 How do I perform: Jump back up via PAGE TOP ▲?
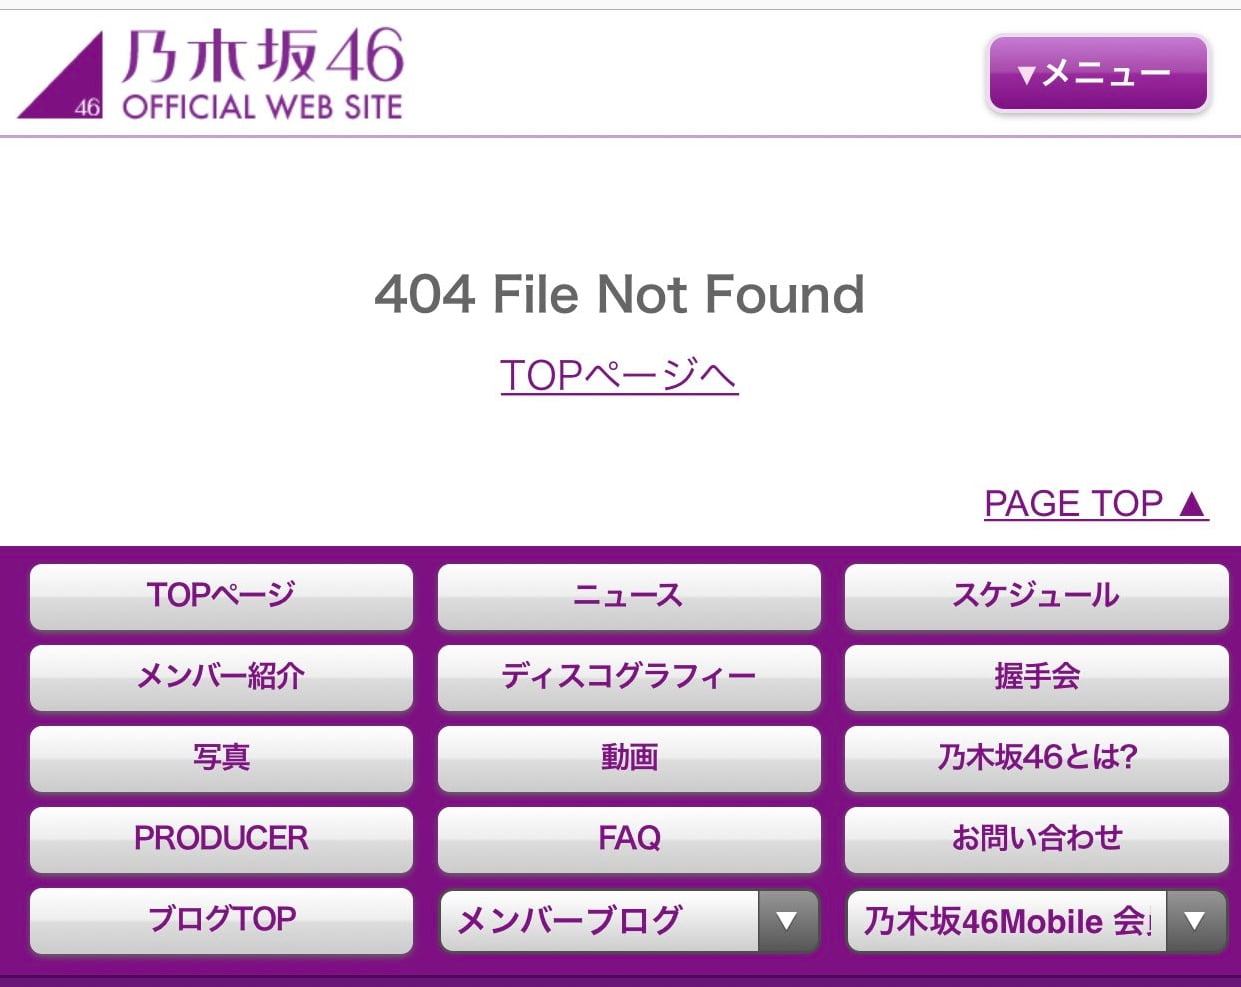point(1096,503)
